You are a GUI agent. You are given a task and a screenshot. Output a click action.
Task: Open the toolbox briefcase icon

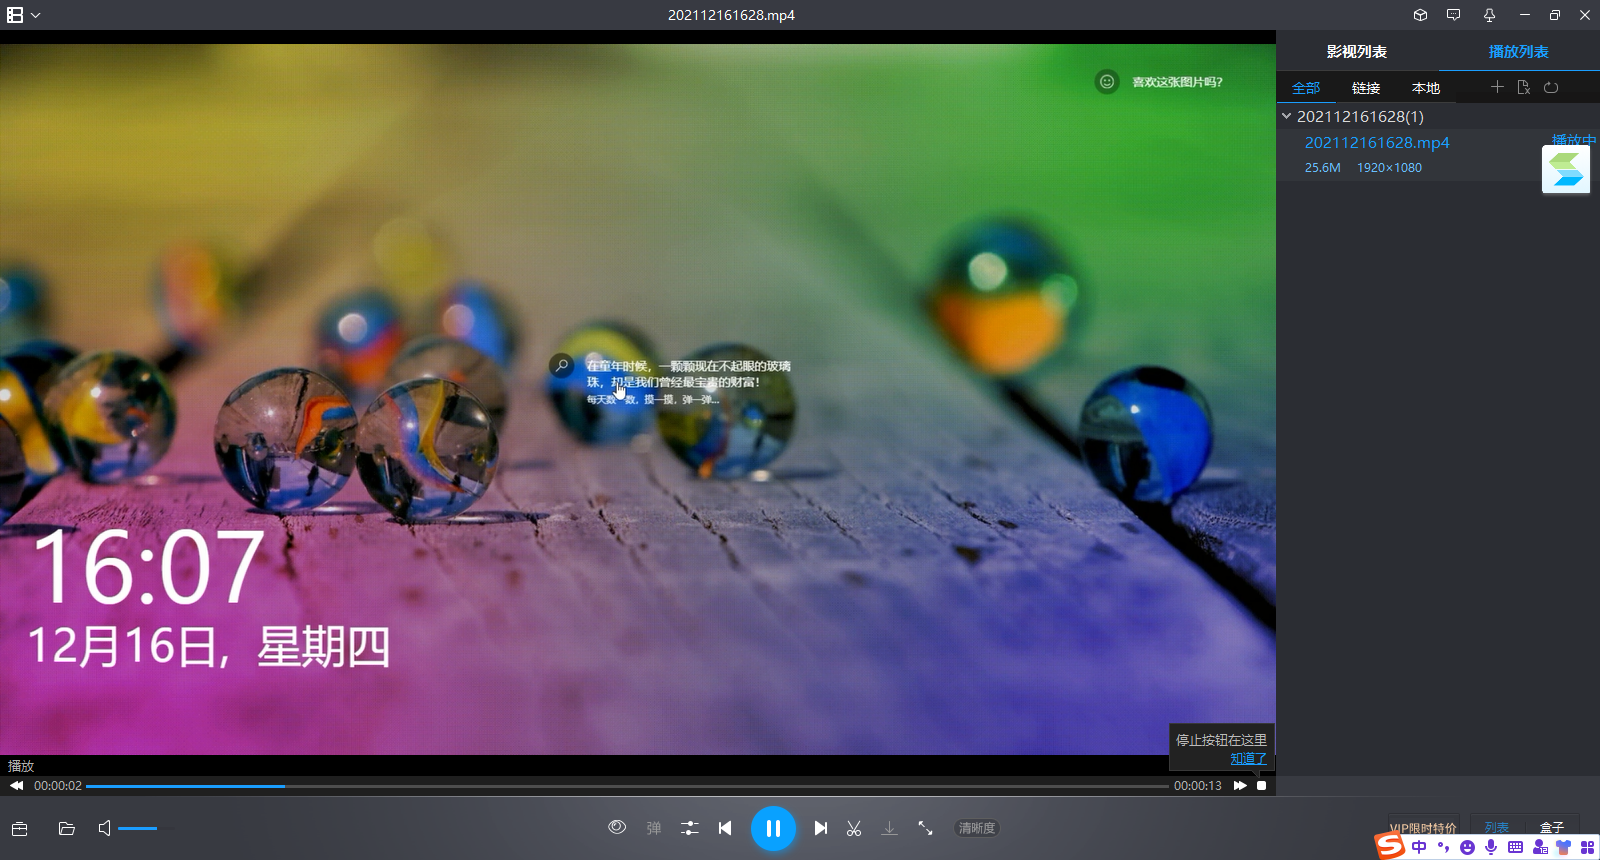click(20, 828)
